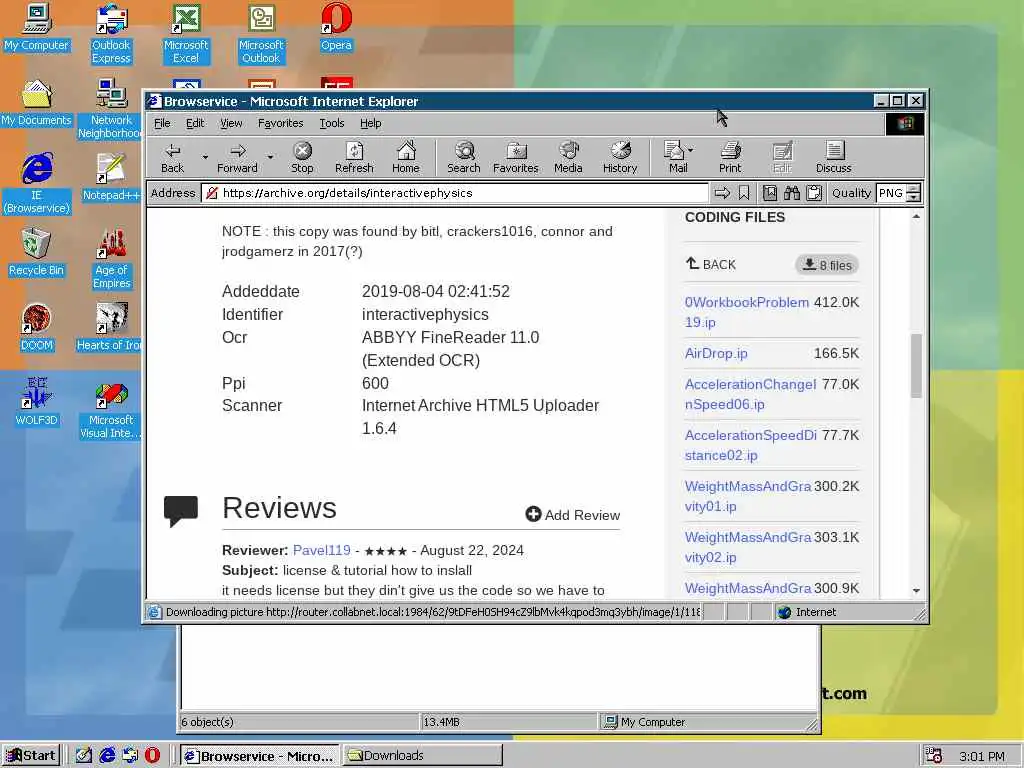Image resolution: width=1024 pixels, height=768 pixels.
Task: Click the 8 files download button
Action: (x=827, y=265)
